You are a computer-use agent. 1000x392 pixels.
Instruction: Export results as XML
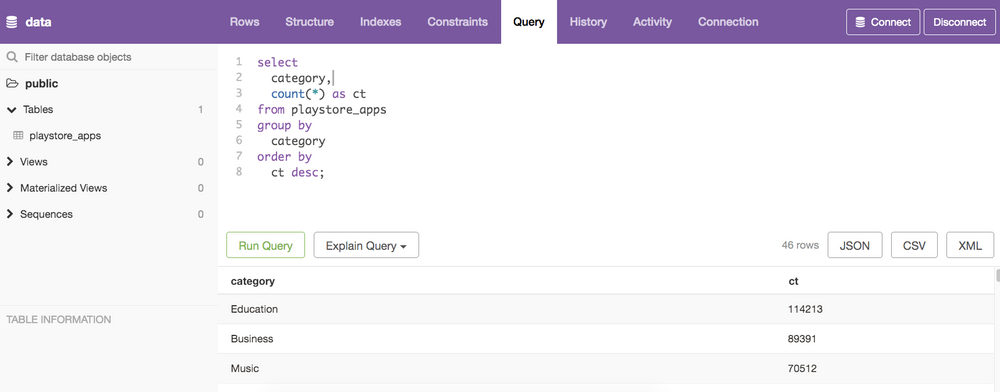tap(970, 245)
